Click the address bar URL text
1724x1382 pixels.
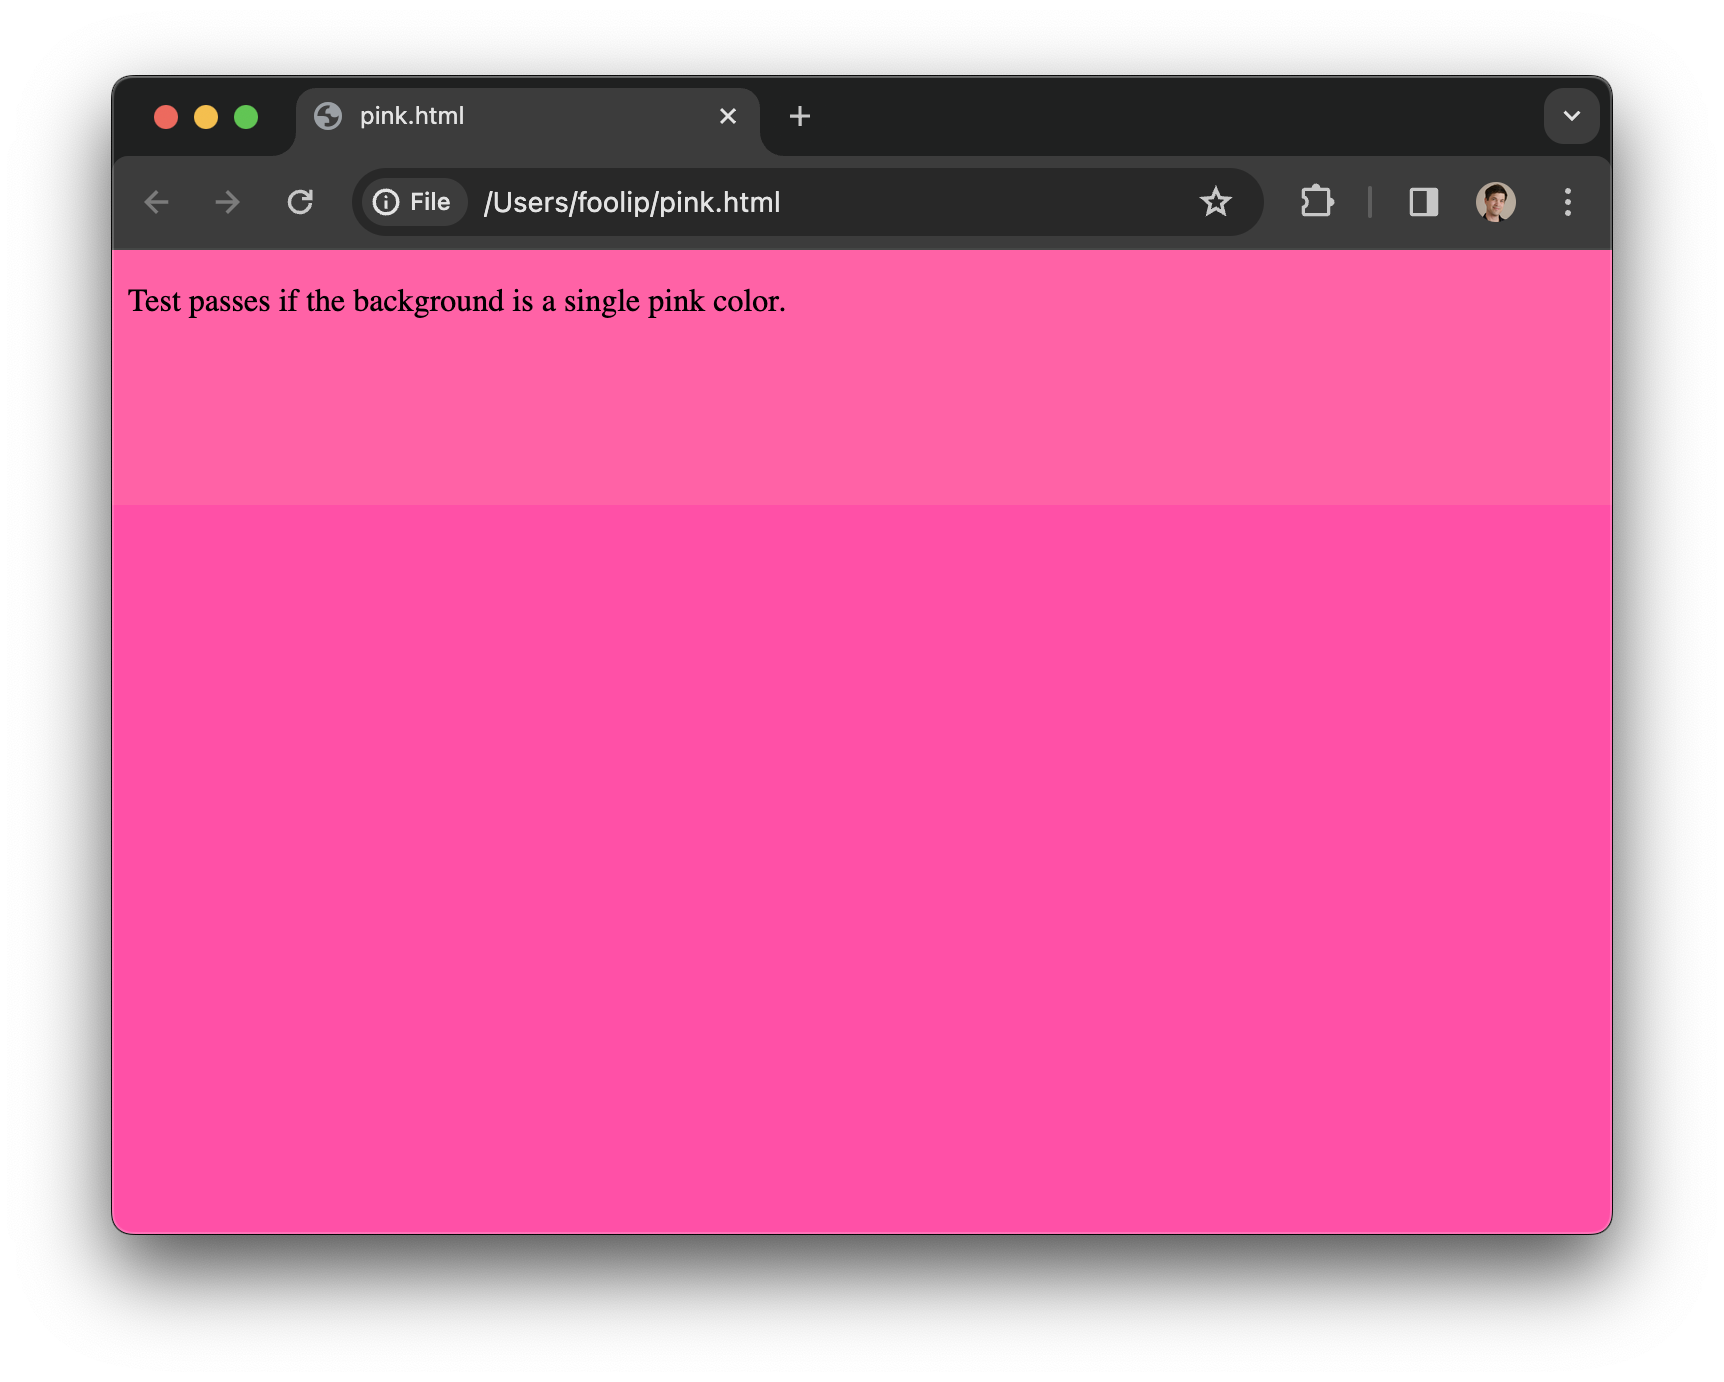coord(632,203)
